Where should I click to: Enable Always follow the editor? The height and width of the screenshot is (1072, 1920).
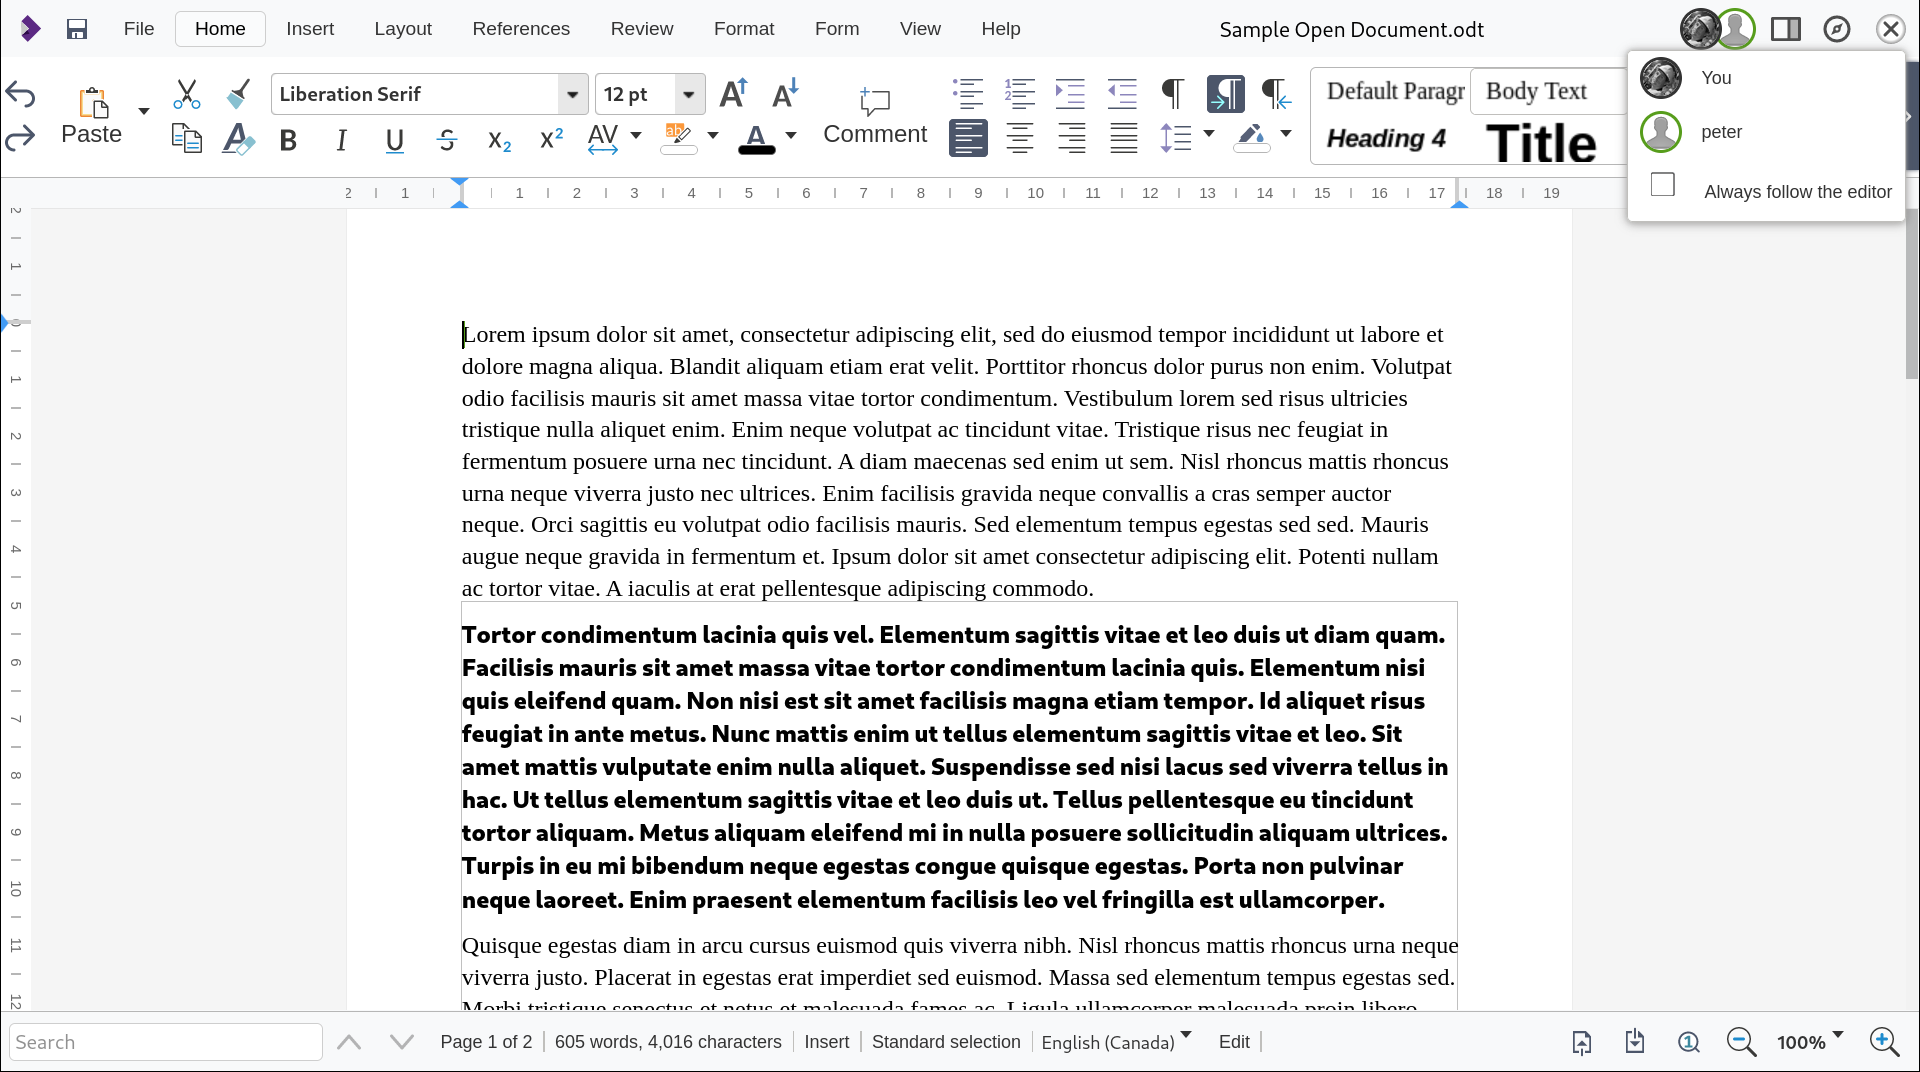(1661, 184)
